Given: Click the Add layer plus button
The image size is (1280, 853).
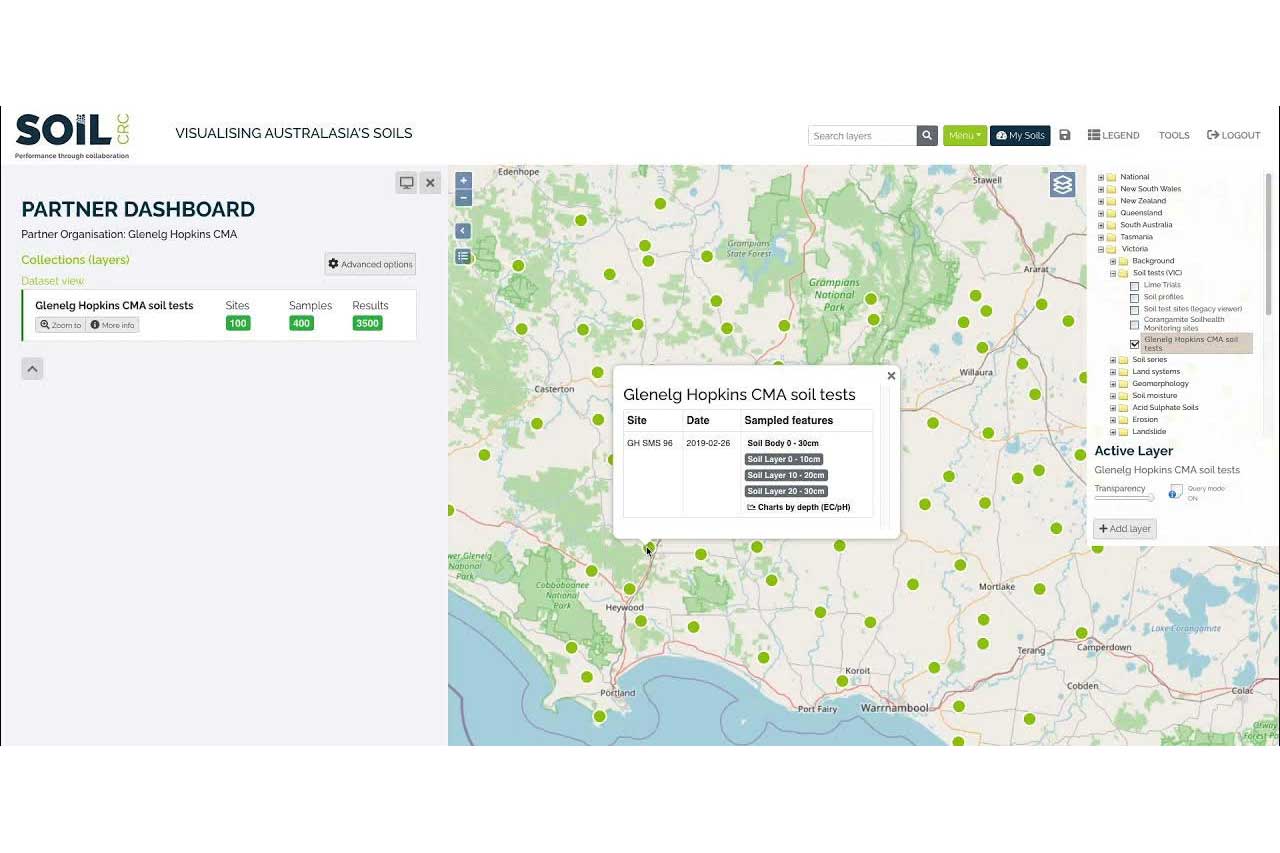Looking at the screenshot, I should click(1125, 529).
